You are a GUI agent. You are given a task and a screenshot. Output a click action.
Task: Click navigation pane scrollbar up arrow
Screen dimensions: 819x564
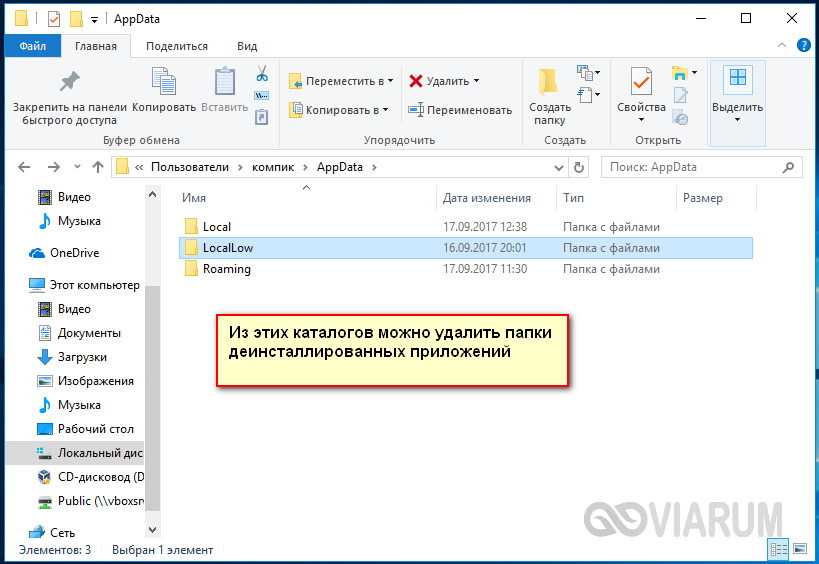[x=152, y=195]
